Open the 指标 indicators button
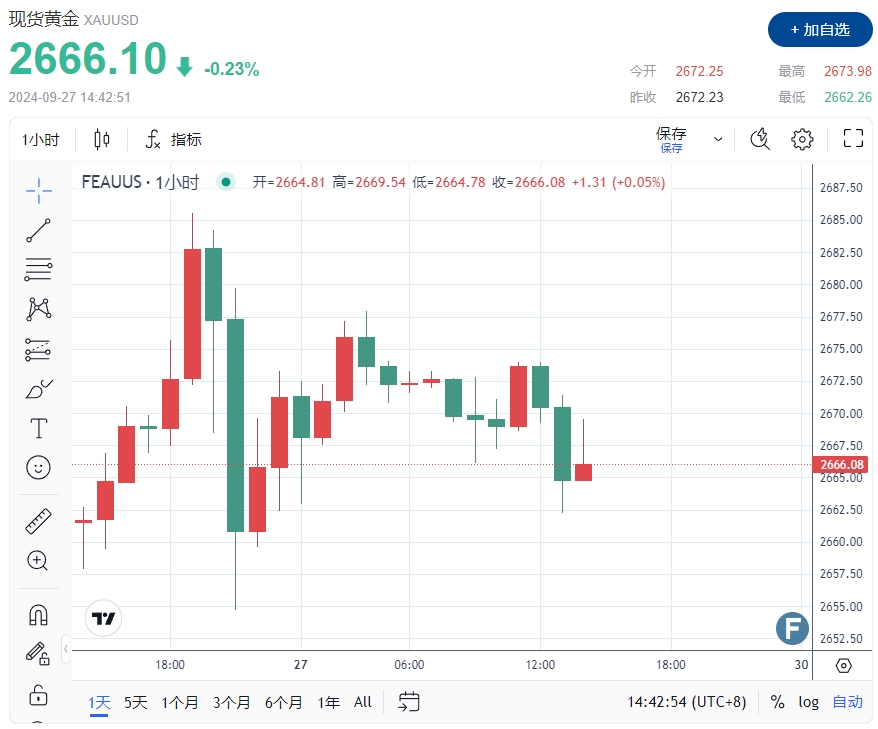Screen dimensions: 878x729 (174, 140)
